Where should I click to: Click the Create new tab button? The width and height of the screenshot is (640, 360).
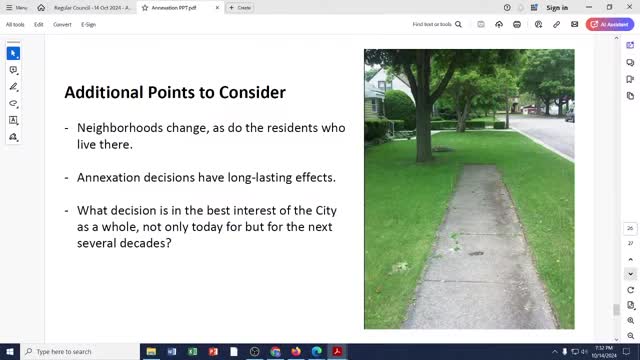point(240,8)
